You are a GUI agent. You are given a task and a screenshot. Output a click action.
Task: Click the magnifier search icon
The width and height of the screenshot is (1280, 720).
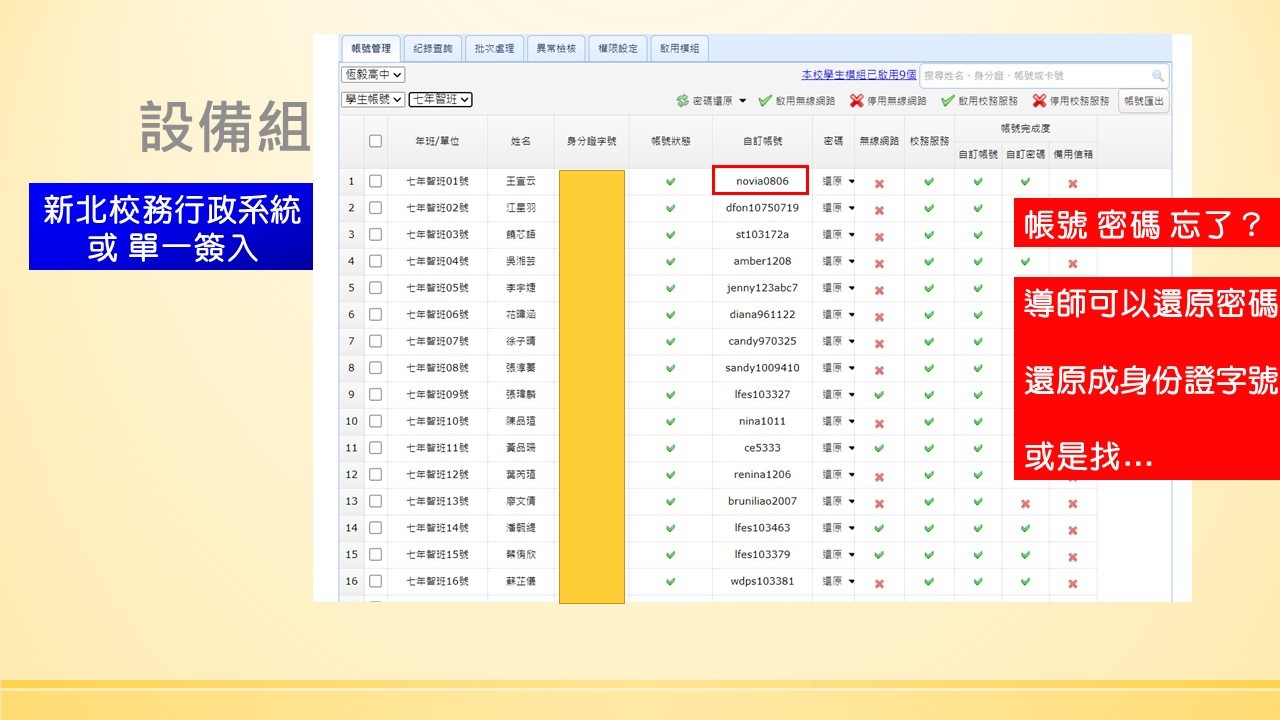pyautogui.click(x=1158, y=76)
